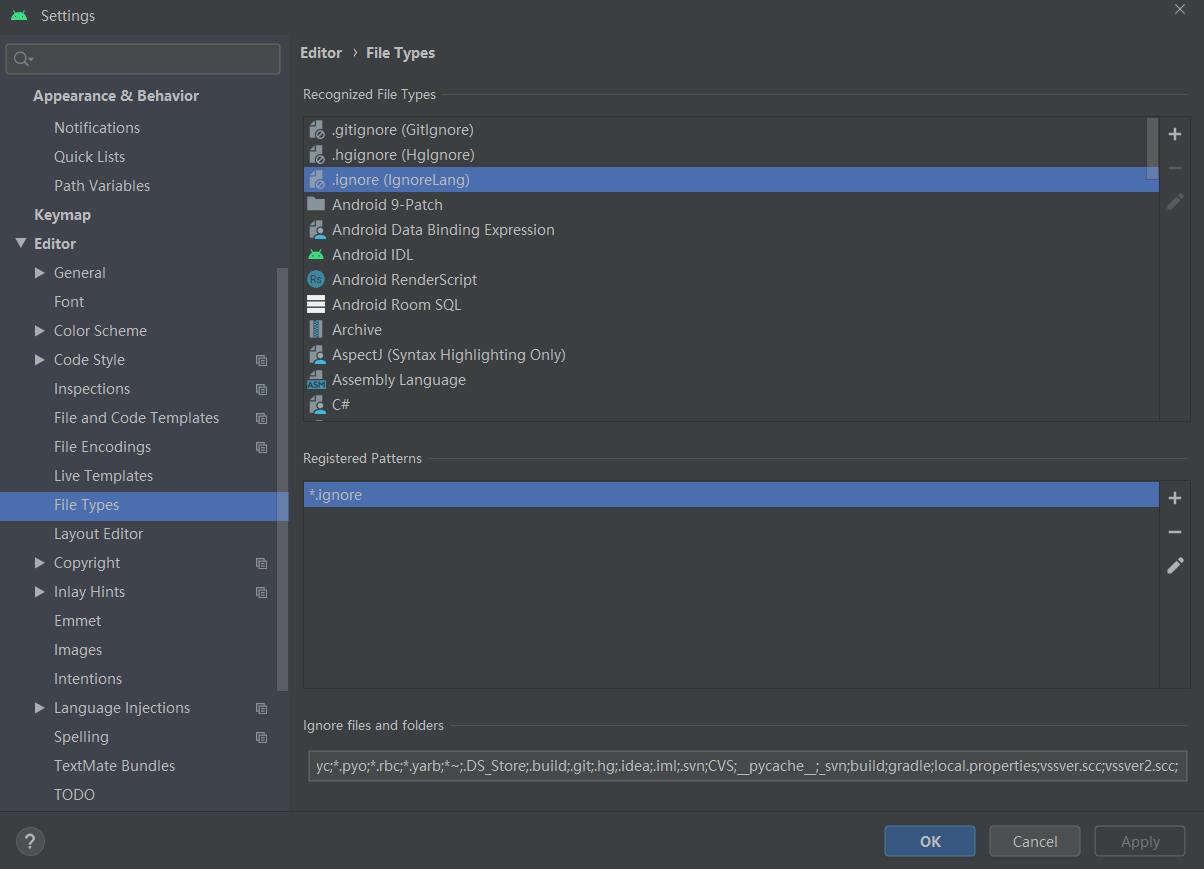Click the Ignore files and folders field
This screenshot has height=869, width=1204.
(748, 766)
